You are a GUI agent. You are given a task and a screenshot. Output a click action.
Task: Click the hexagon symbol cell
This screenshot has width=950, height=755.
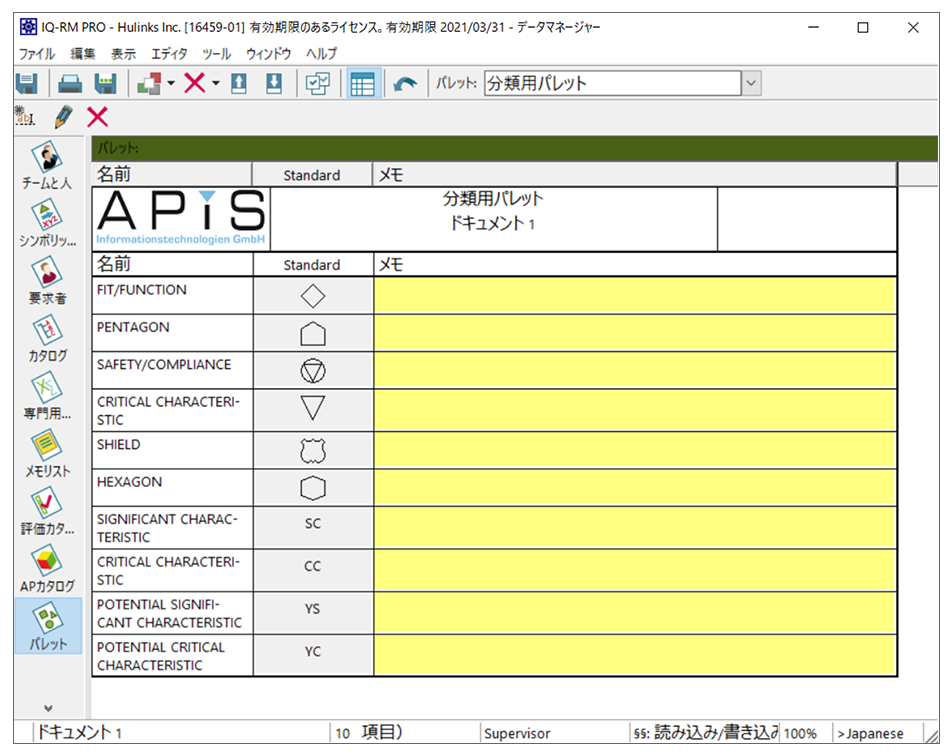(313, 488)
